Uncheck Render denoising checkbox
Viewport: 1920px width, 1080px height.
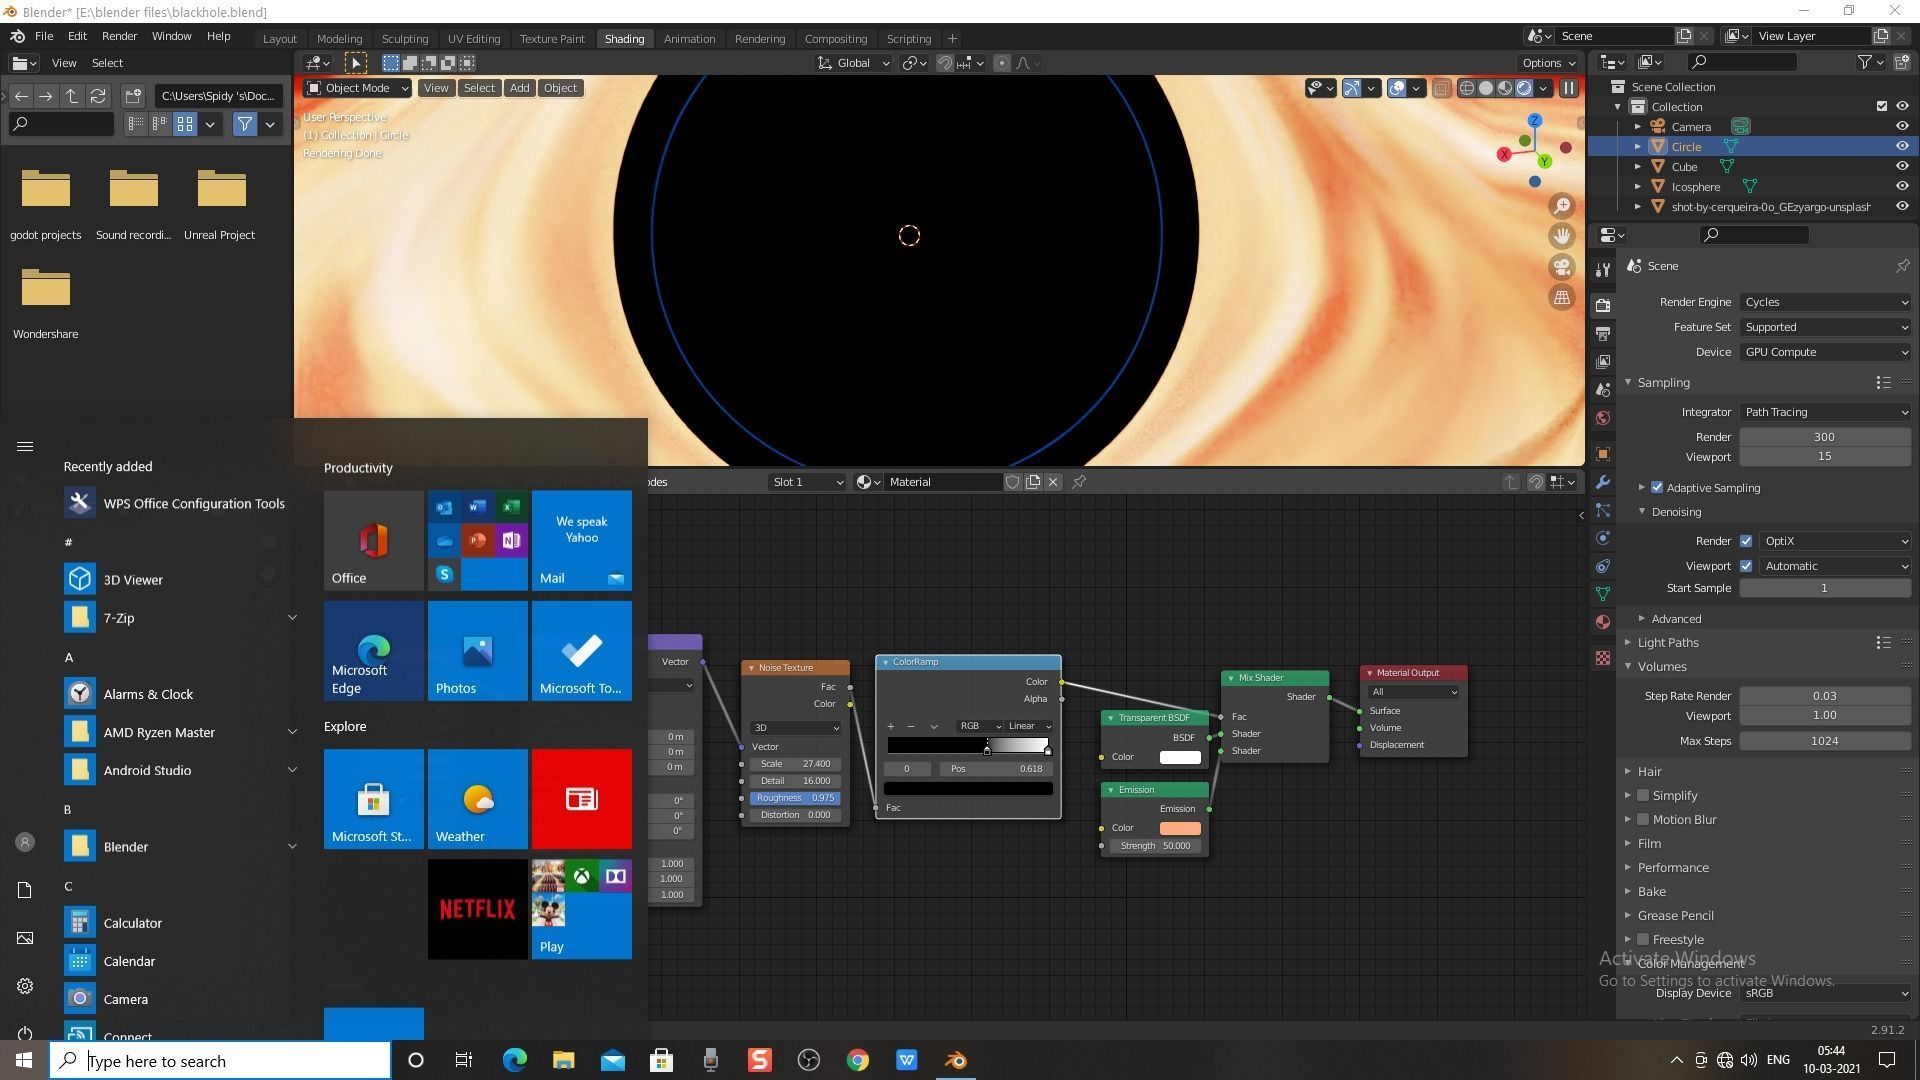(1746, 541)
